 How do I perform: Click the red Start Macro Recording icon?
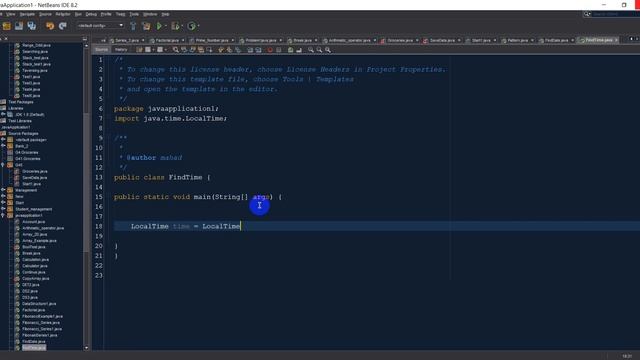(270, 50)
